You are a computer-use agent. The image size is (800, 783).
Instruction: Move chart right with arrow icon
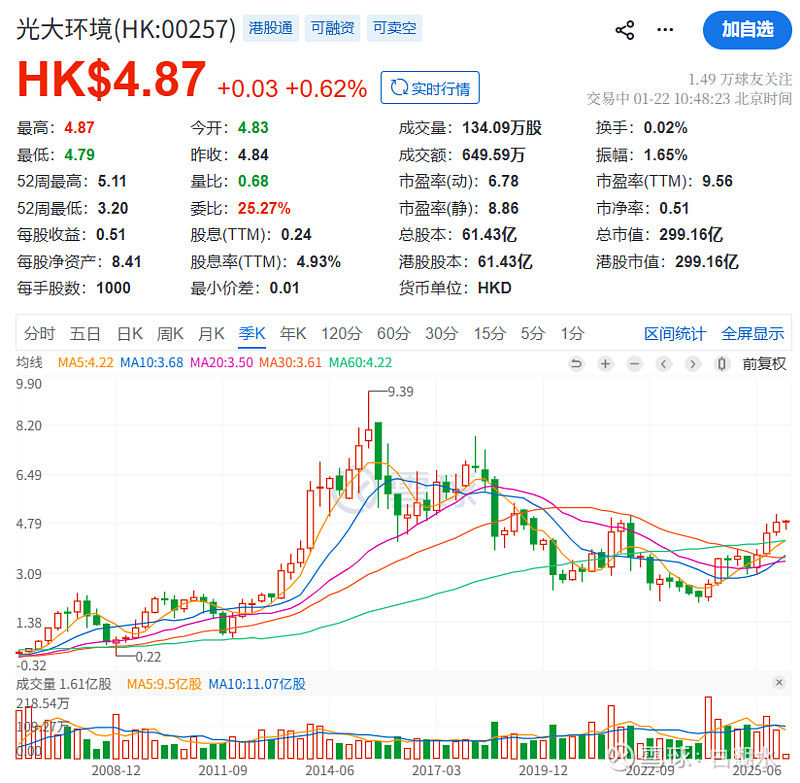tap(692, 364)
